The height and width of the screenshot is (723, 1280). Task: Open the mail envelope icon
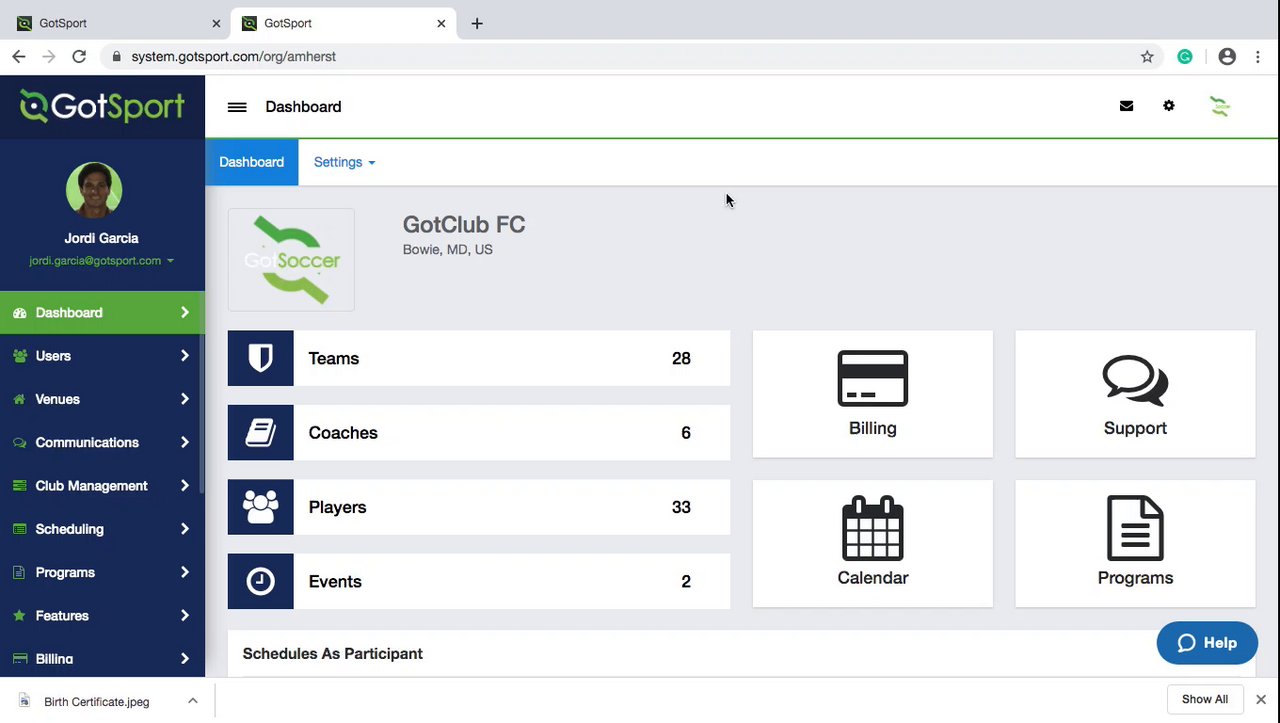(1126, 106)
